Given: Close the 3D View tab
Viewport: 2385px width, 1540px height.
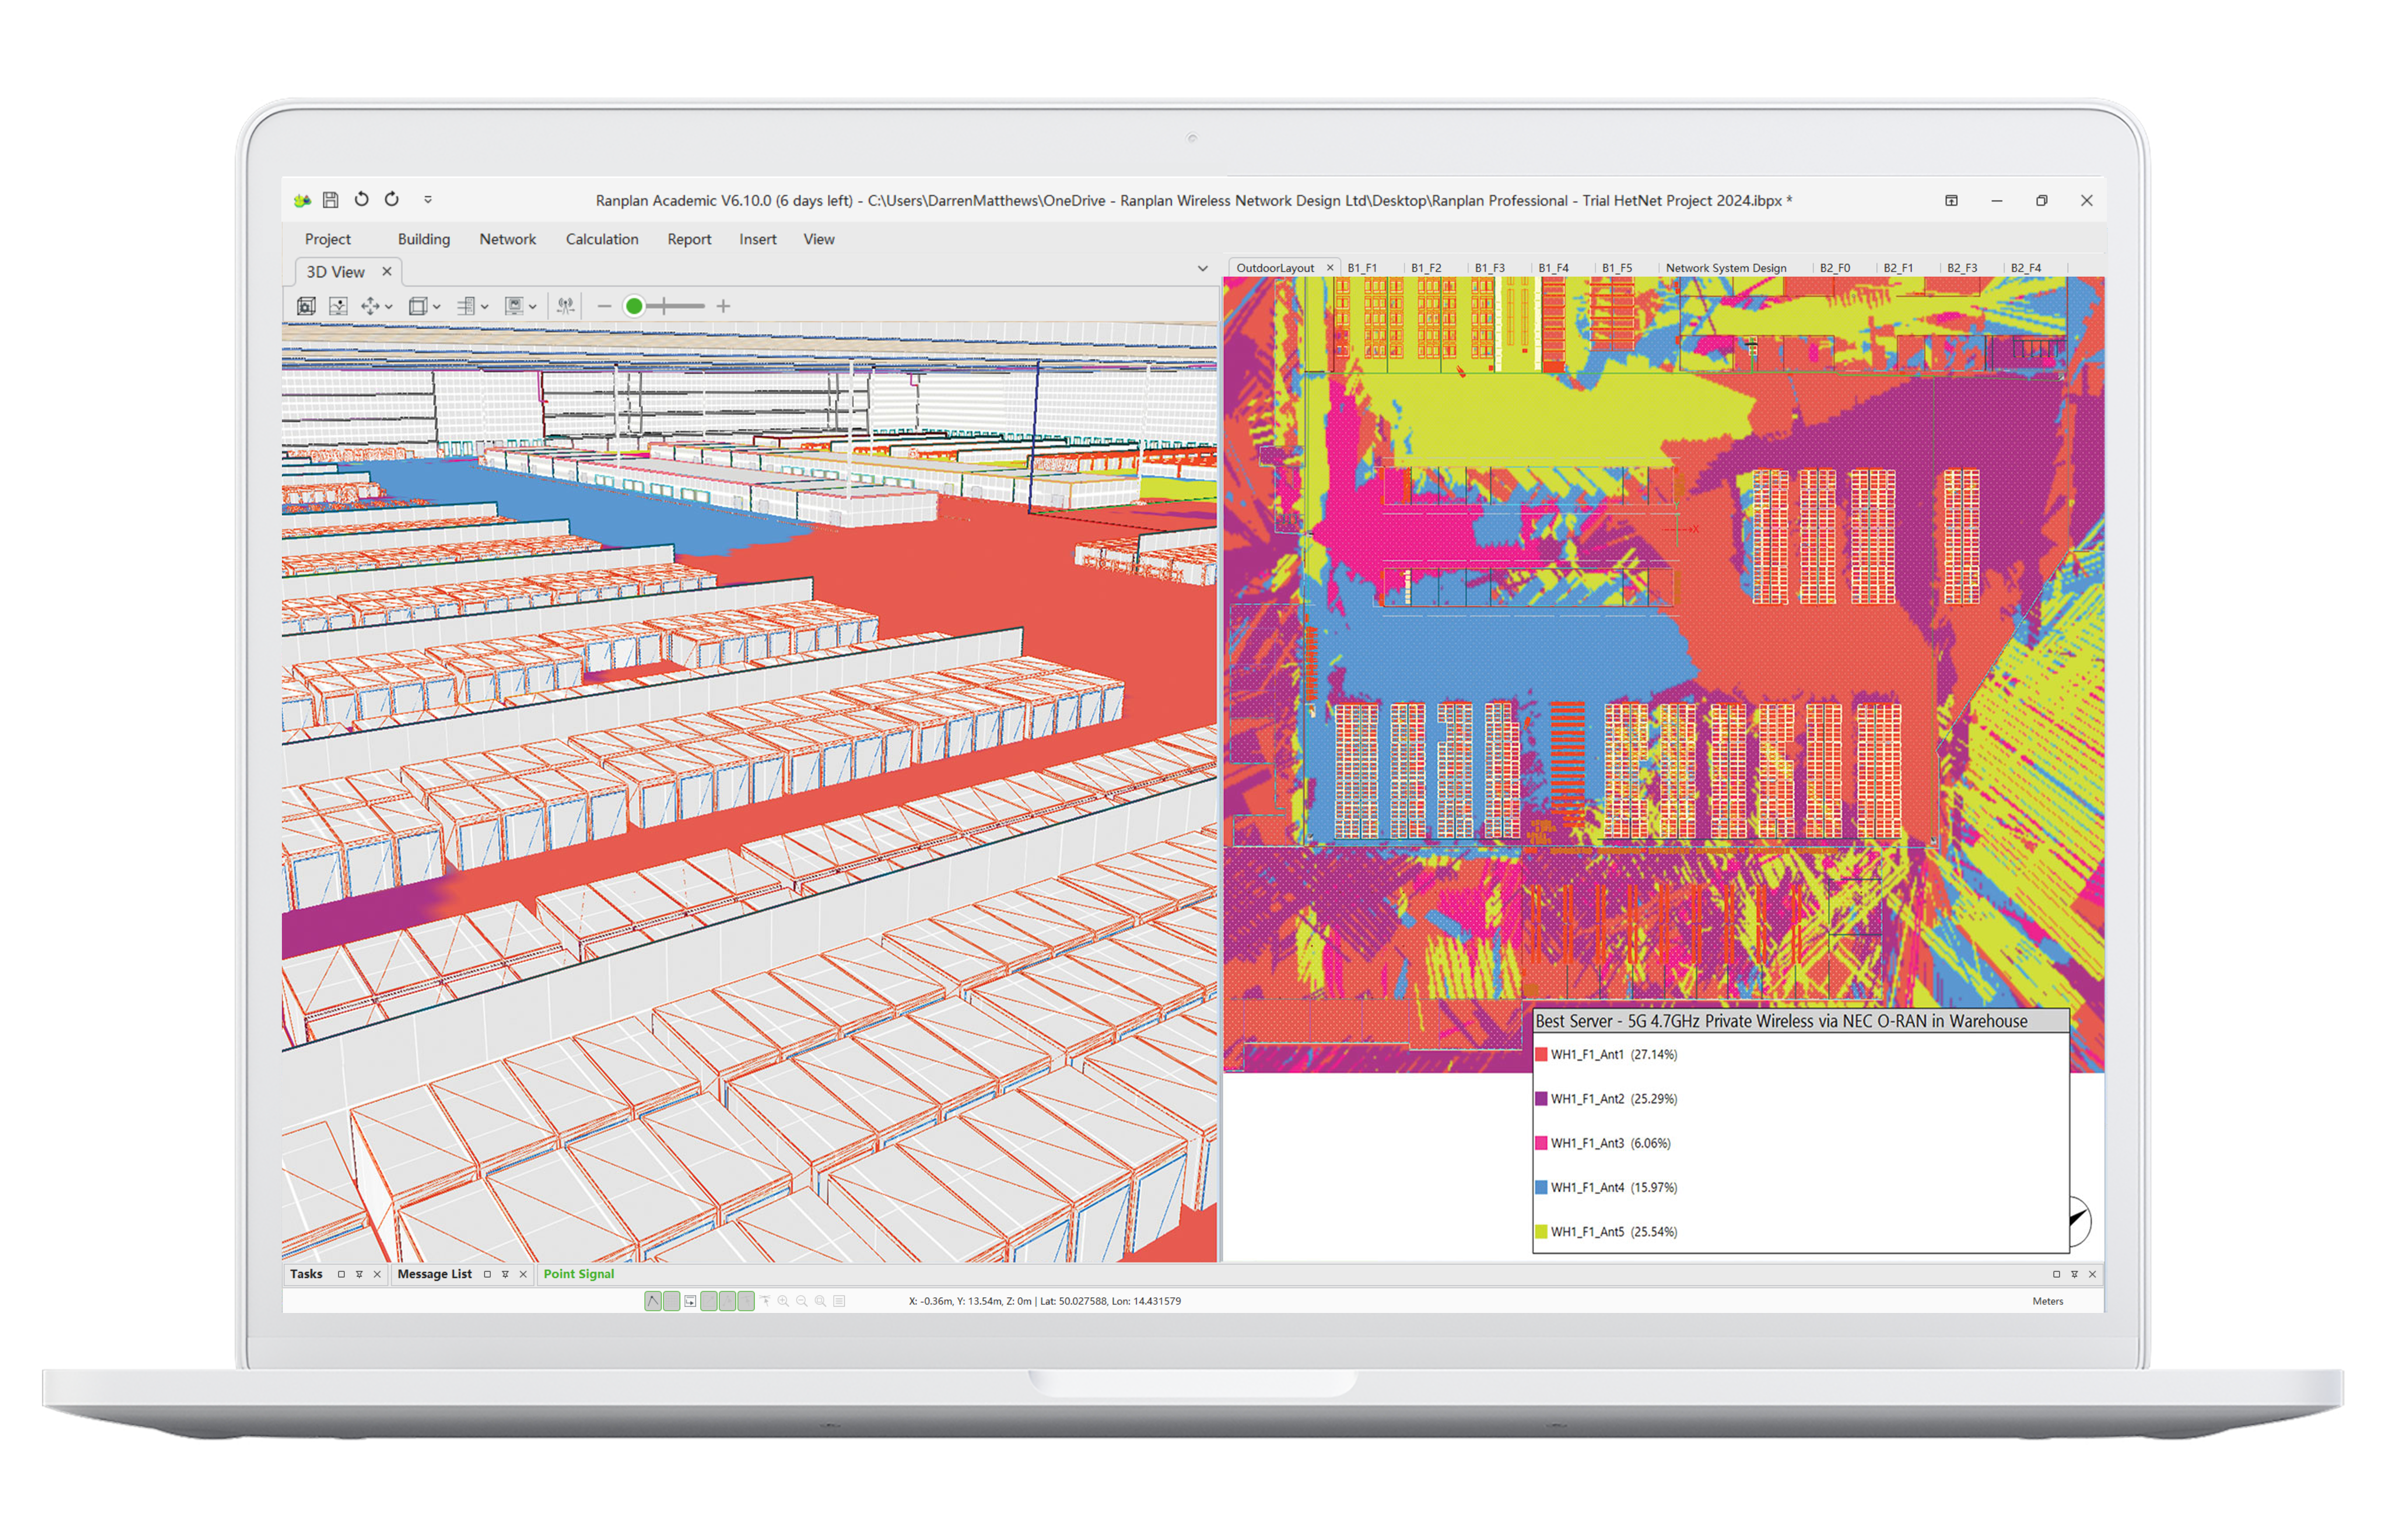Looking at the screenshot, I should click(387, 271).
